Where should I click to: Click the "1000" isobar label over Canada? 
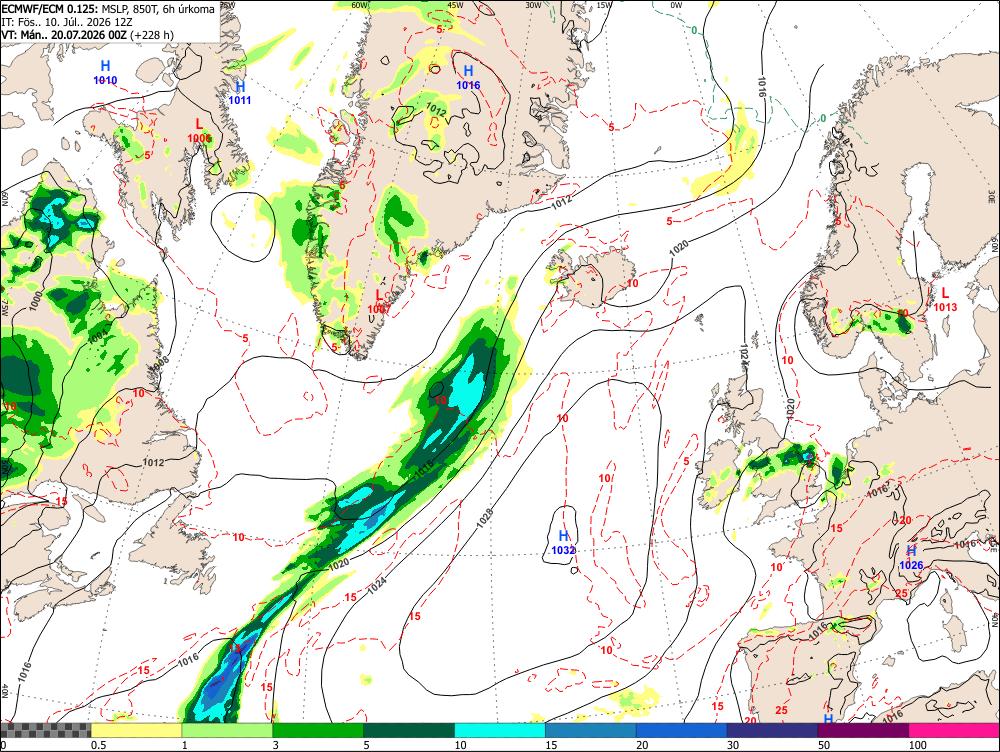click(x=36, y=300)
